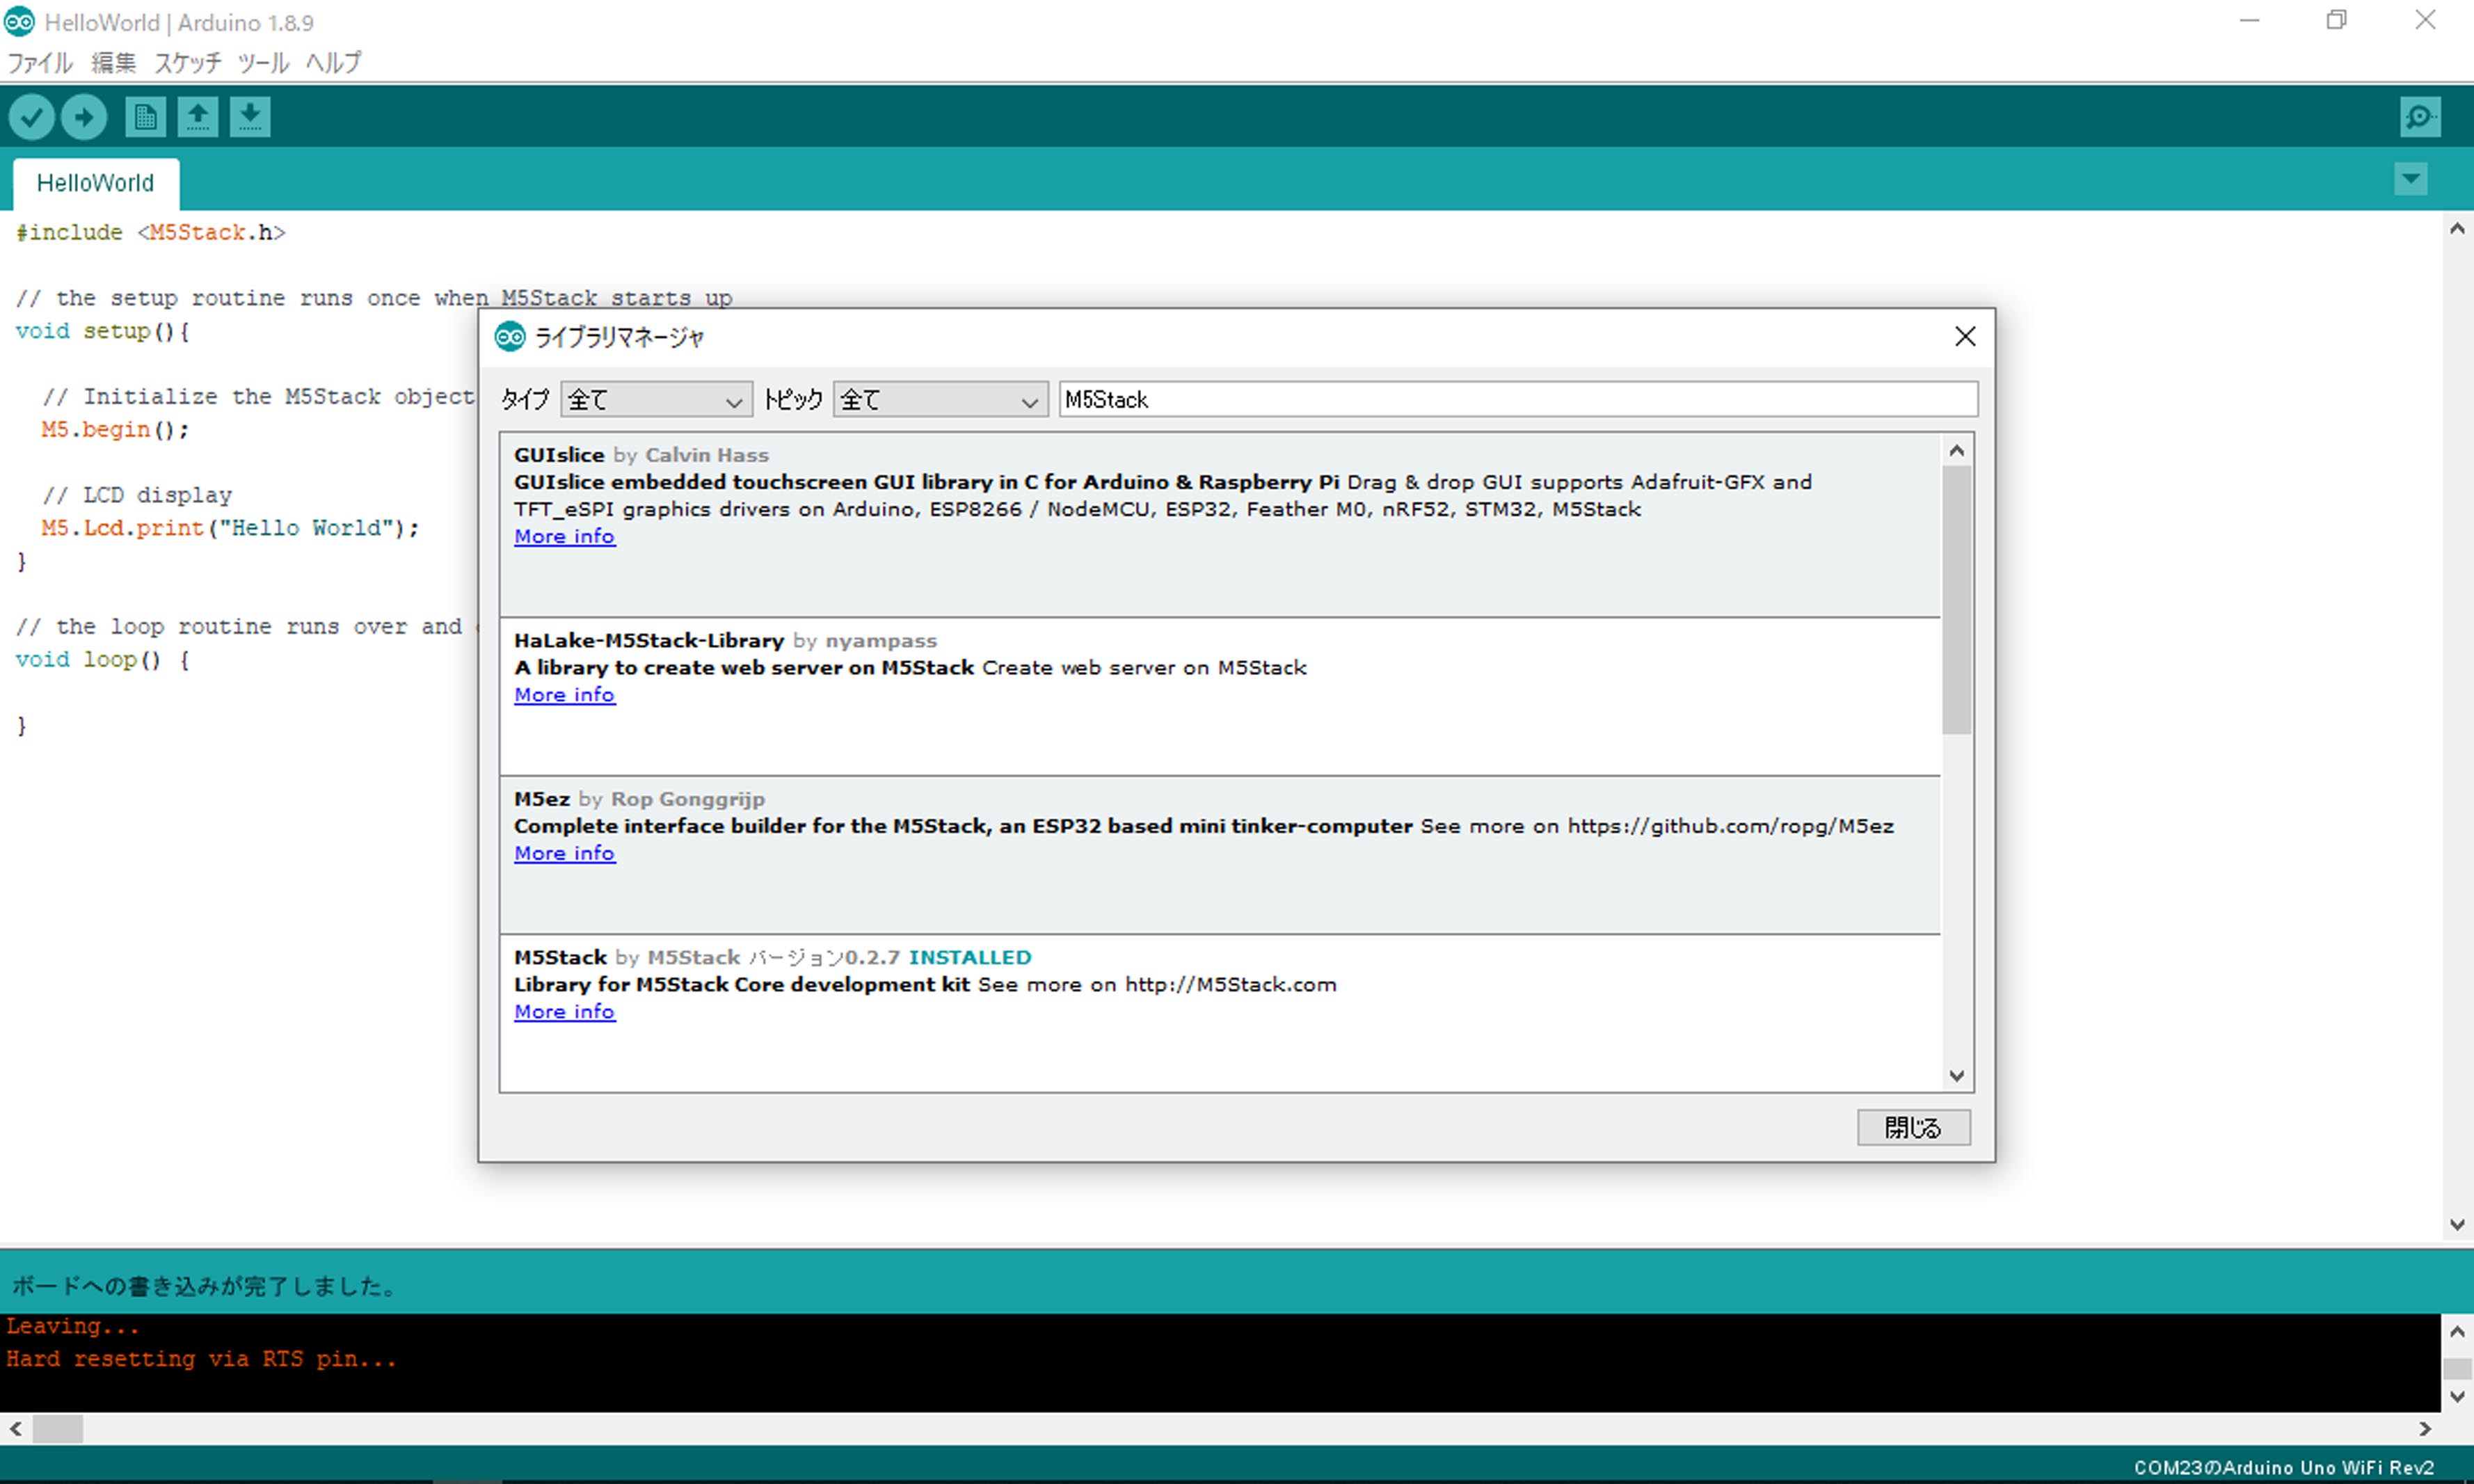Click the Open sketch icon
Image resolution: width=2474 pixels, height=1484 pixels.
tap(198, 117)
